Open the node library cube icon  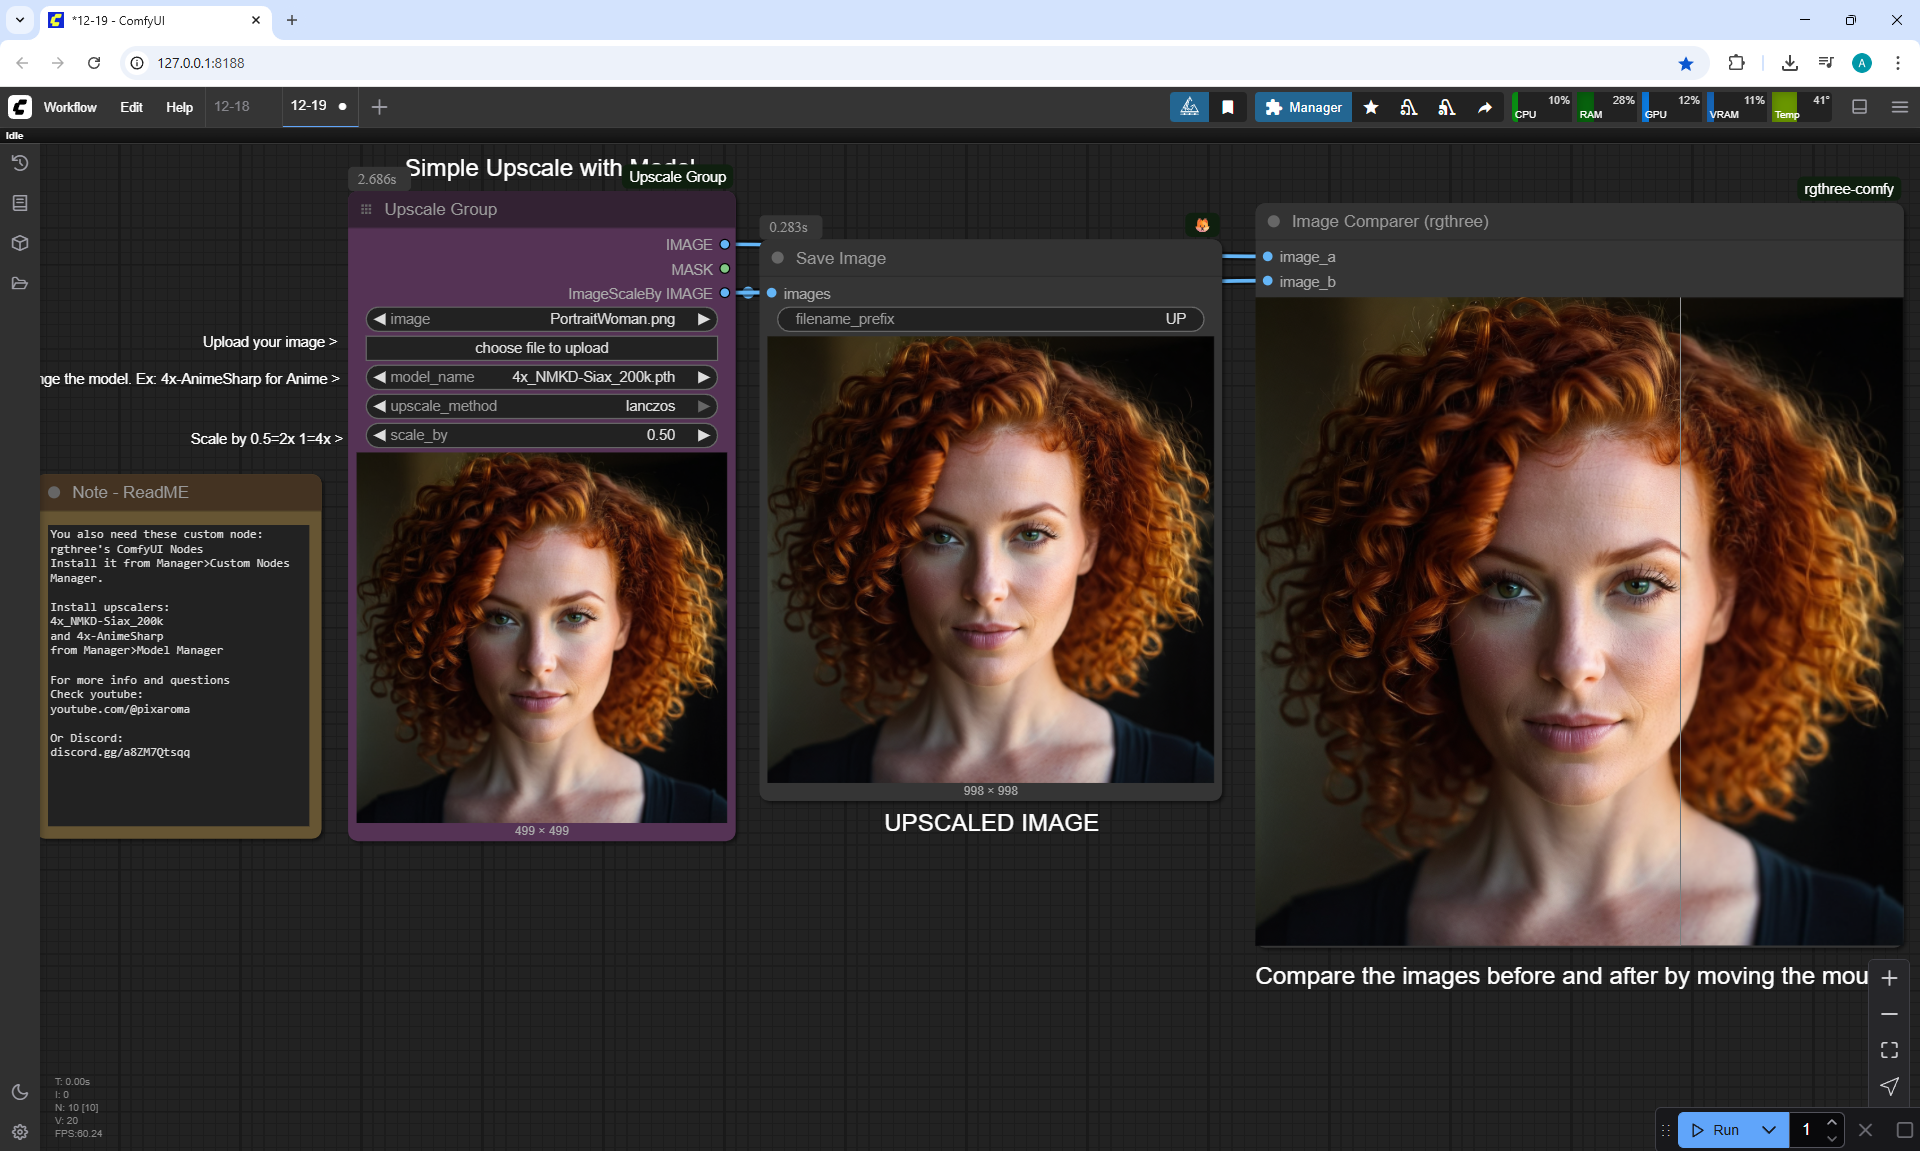tap(19, 243)
